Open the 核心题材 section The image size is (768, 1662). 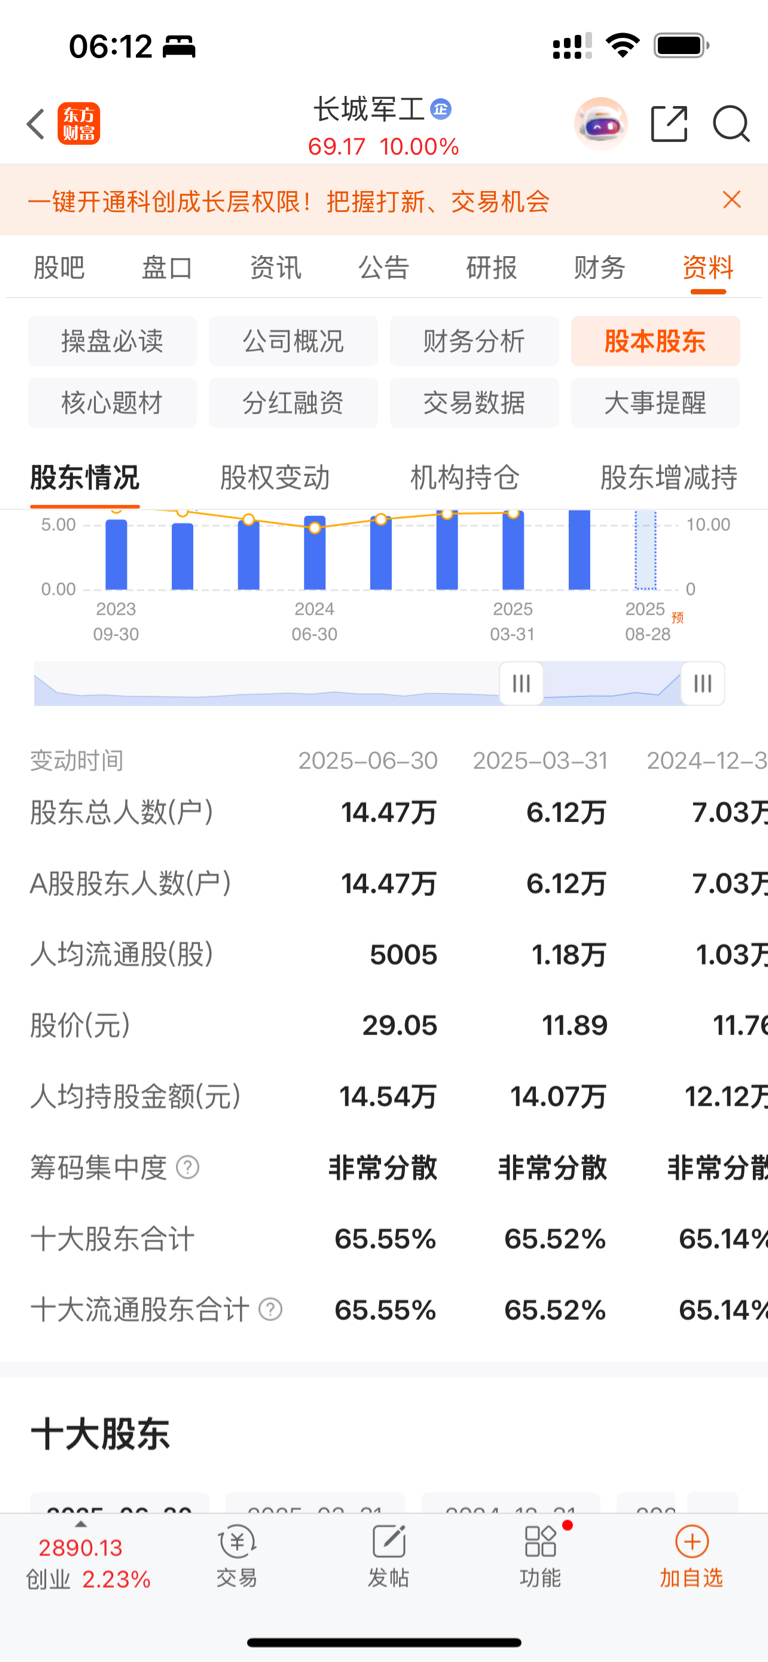point(112,403)
